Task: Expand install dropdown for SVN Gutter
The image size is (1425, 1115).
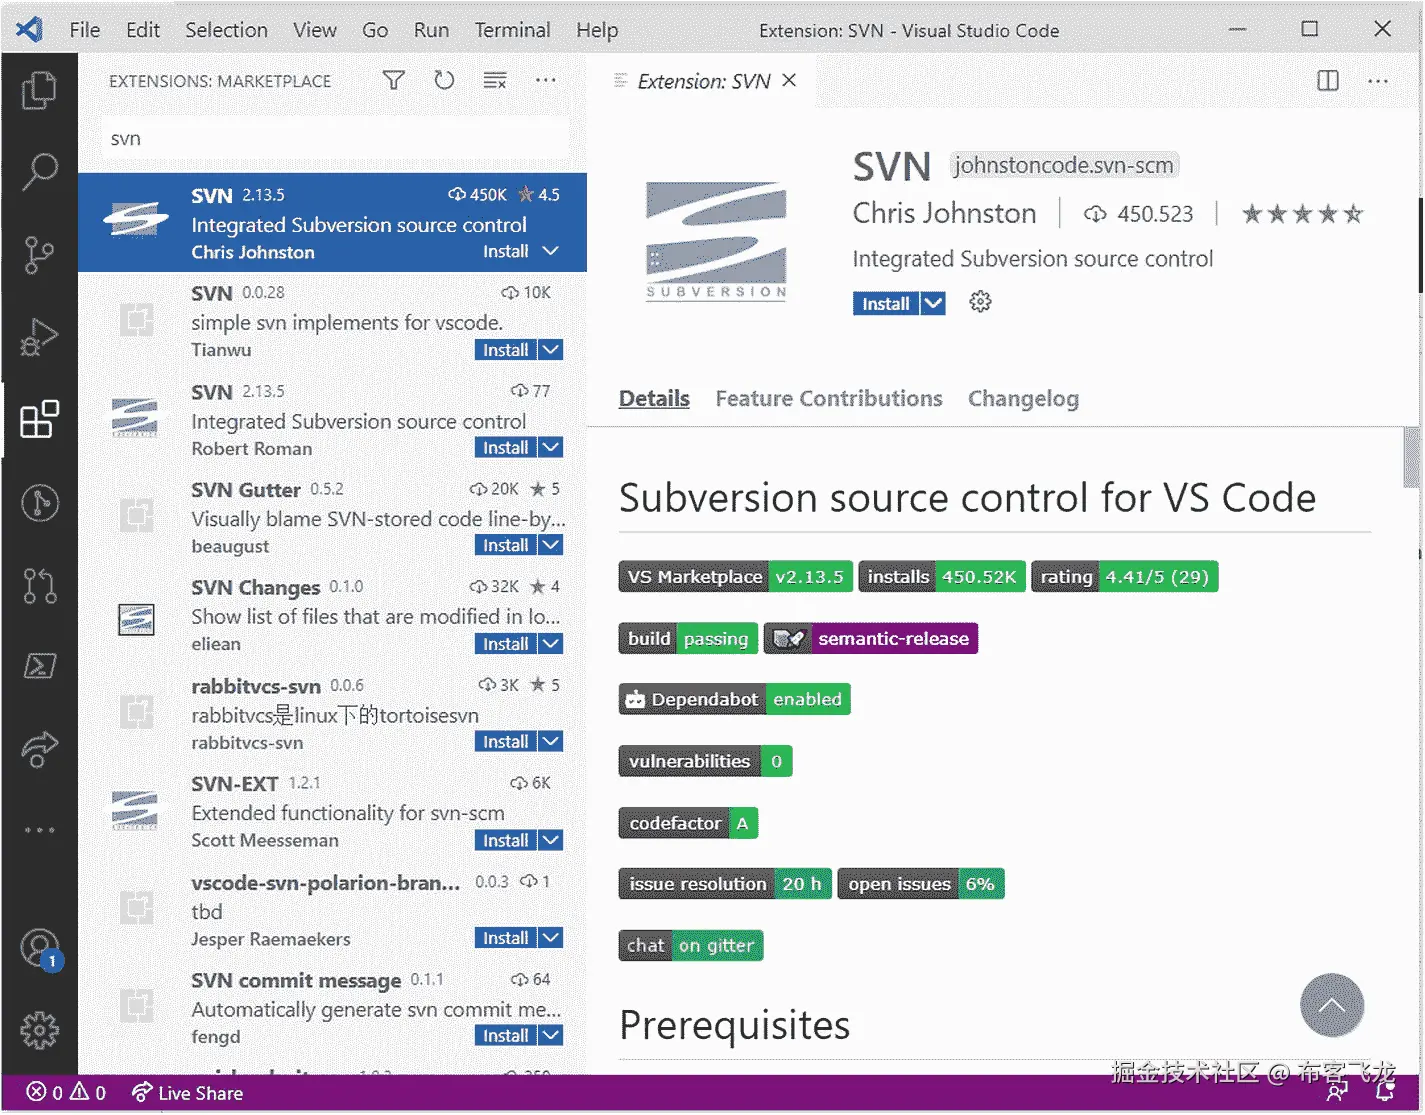Action: 550,545
